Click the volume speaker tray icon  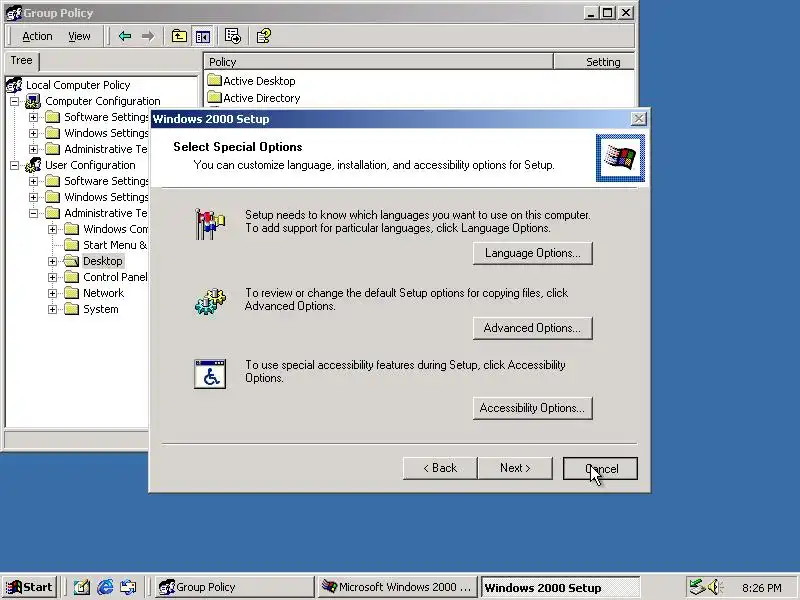(x=714, y=587)
